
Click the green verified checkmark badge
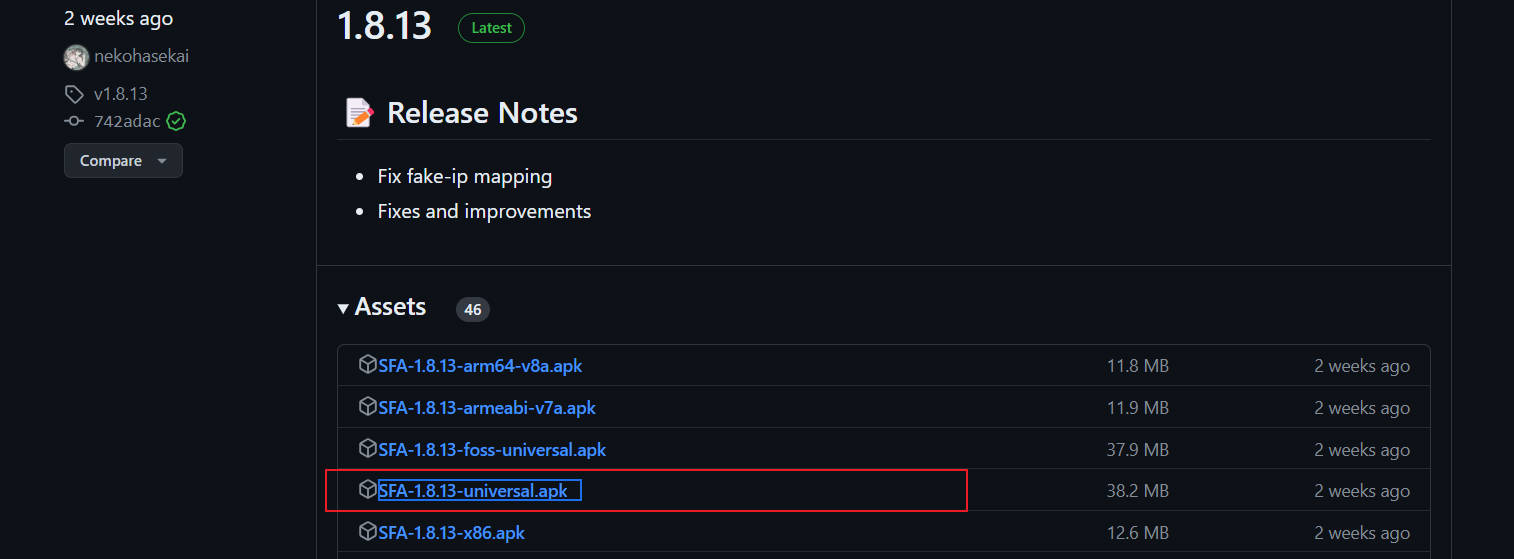point(176,121)
